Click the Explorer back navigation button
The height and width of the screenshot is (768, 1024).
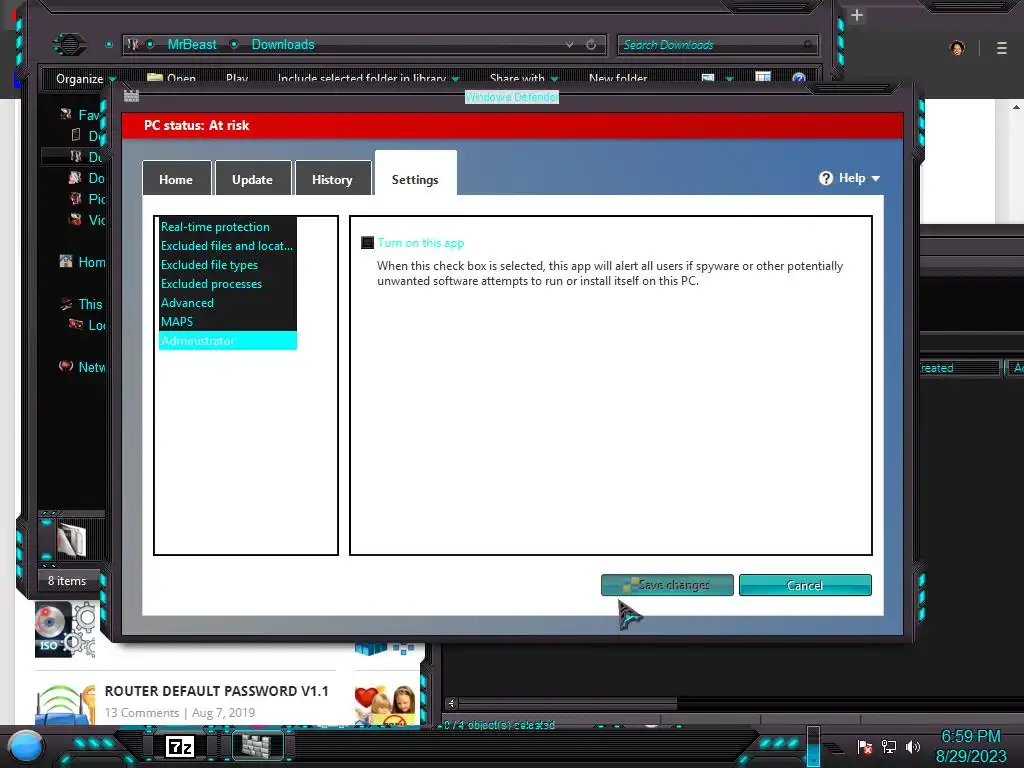click(x=69, y=44)
